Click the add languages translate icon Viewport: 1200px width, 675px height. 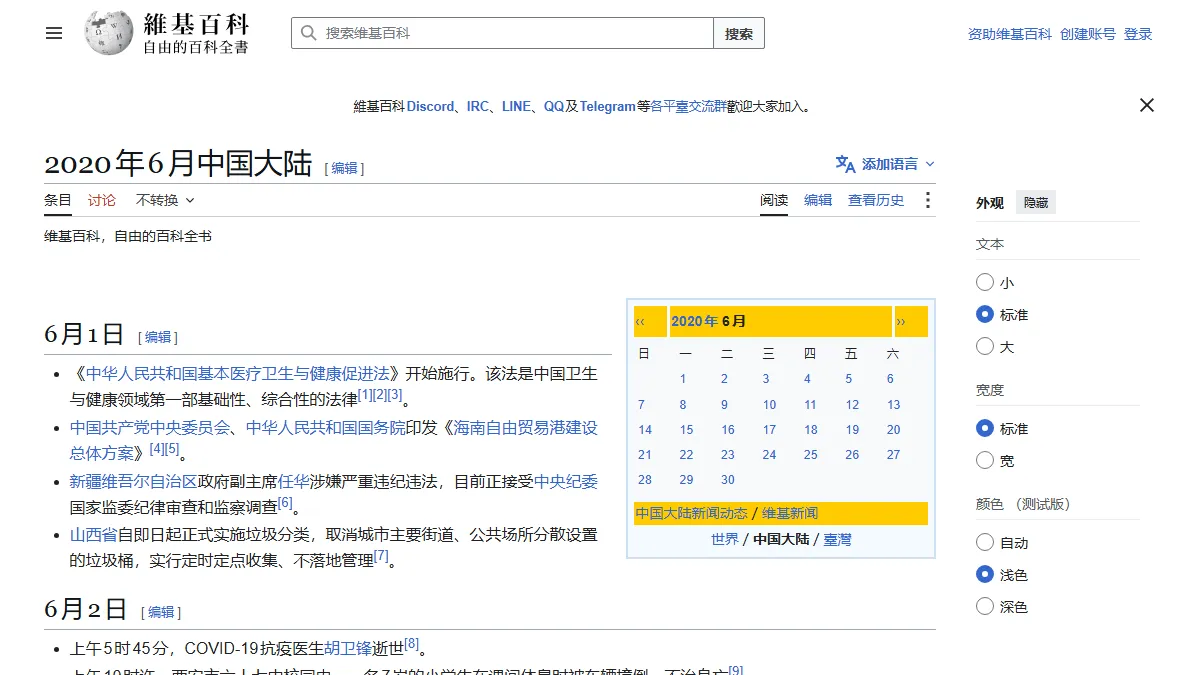click(x=845, y=164)
